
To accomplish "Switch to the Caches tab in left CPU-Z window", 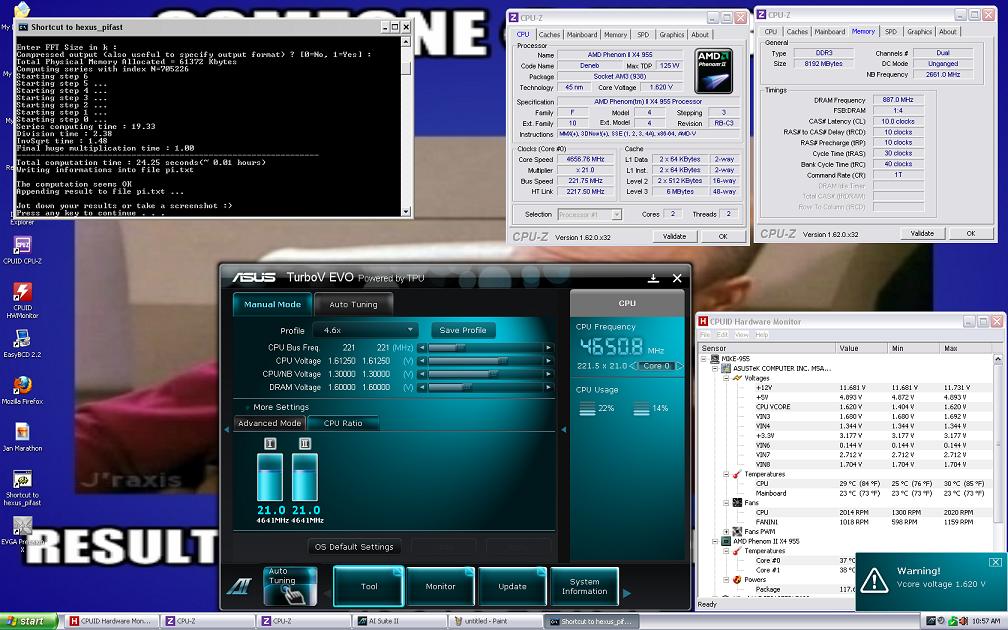I will click(x=549, y=35).
